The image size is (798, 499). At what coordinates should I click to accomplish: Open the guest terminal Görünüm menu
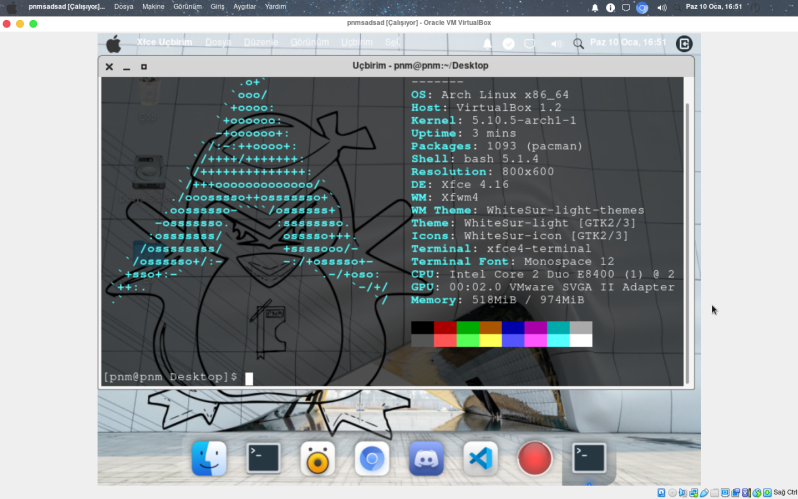(309, 42)
